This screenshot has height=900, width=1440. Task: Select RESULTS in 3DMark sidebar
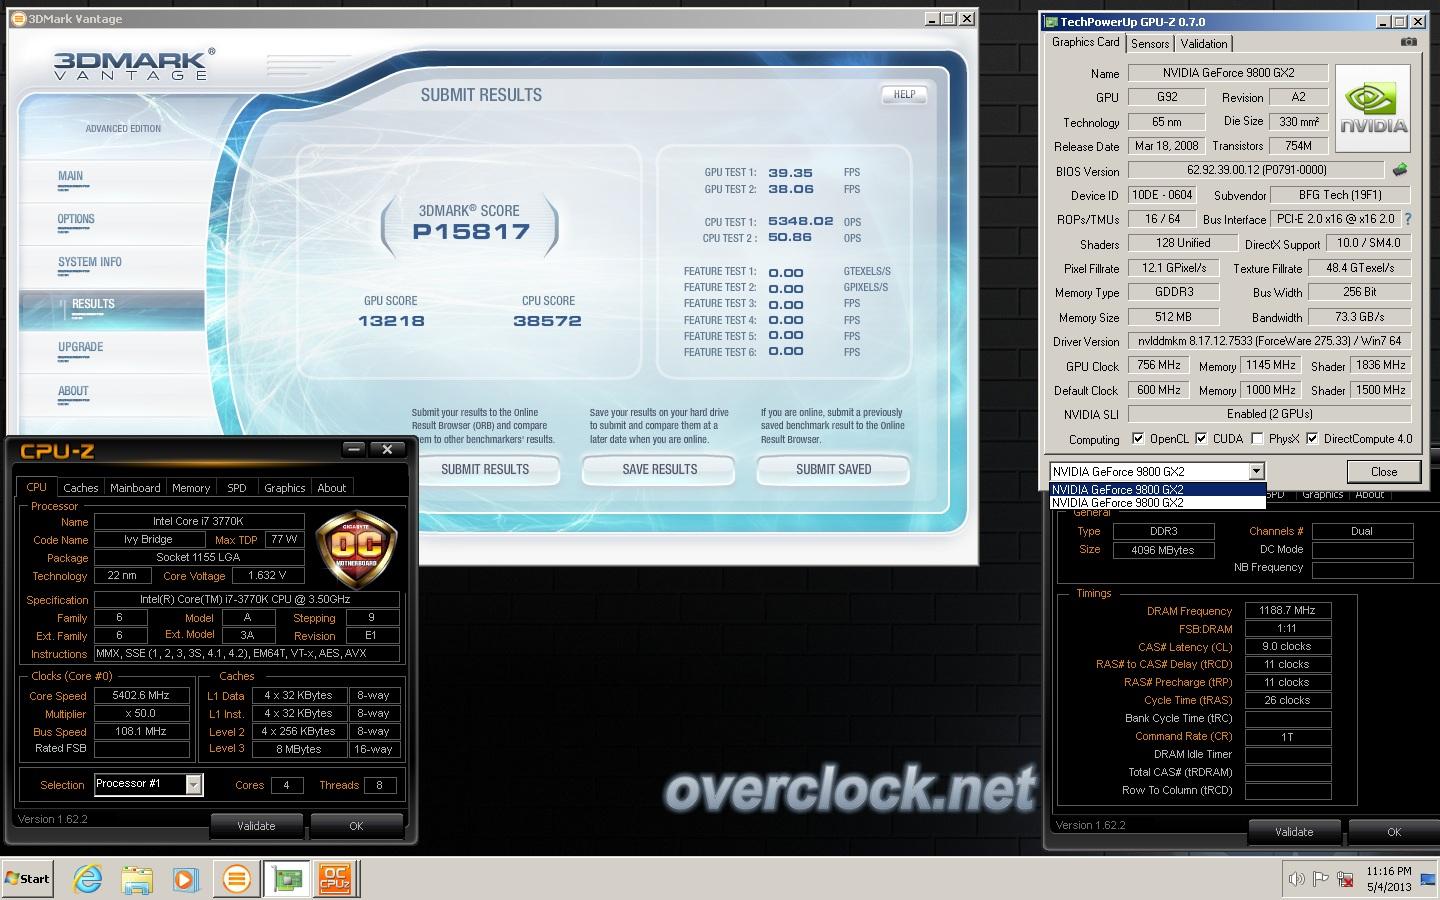point(112,310)
